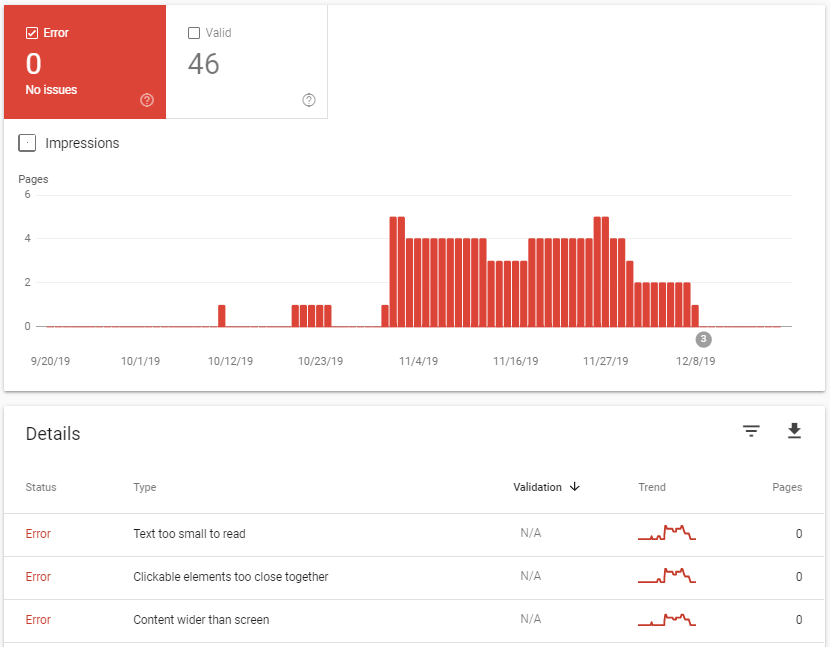Click the Pages column header
This screenshot has height=647, width=830.
787,487
